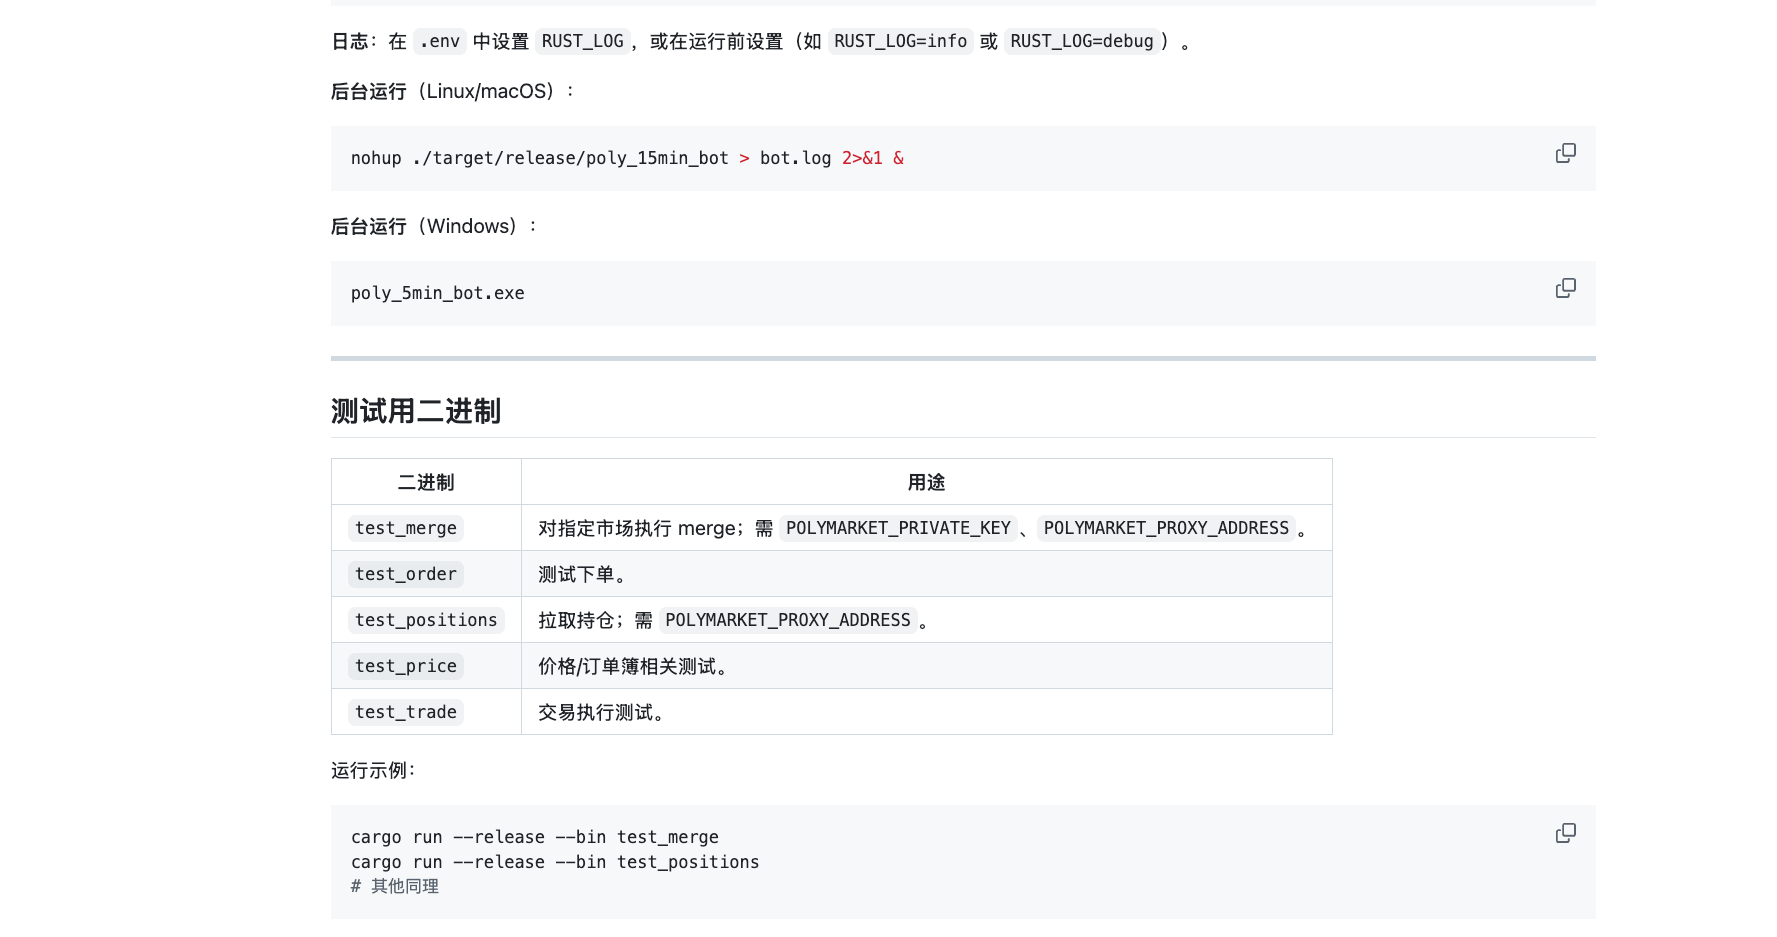Click the 用途 column header

[926, 482]
